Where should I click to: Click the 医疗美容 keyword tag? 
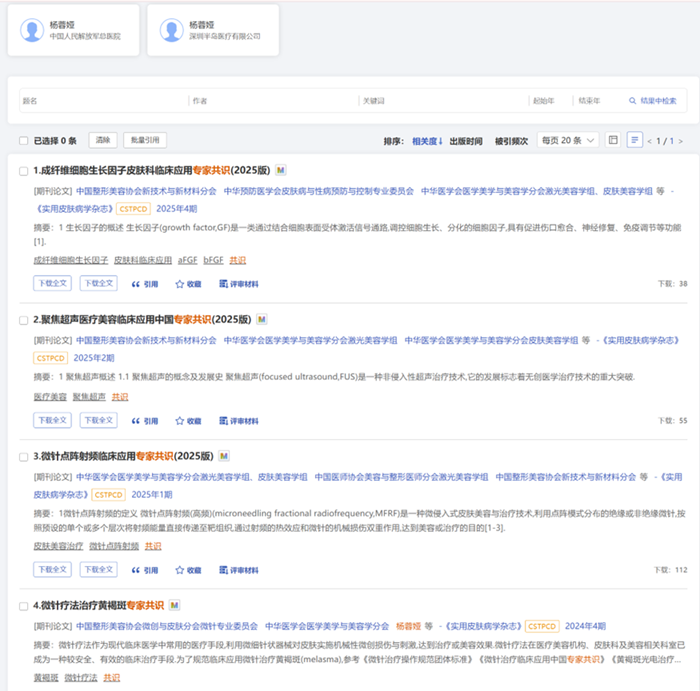(50, 397)
